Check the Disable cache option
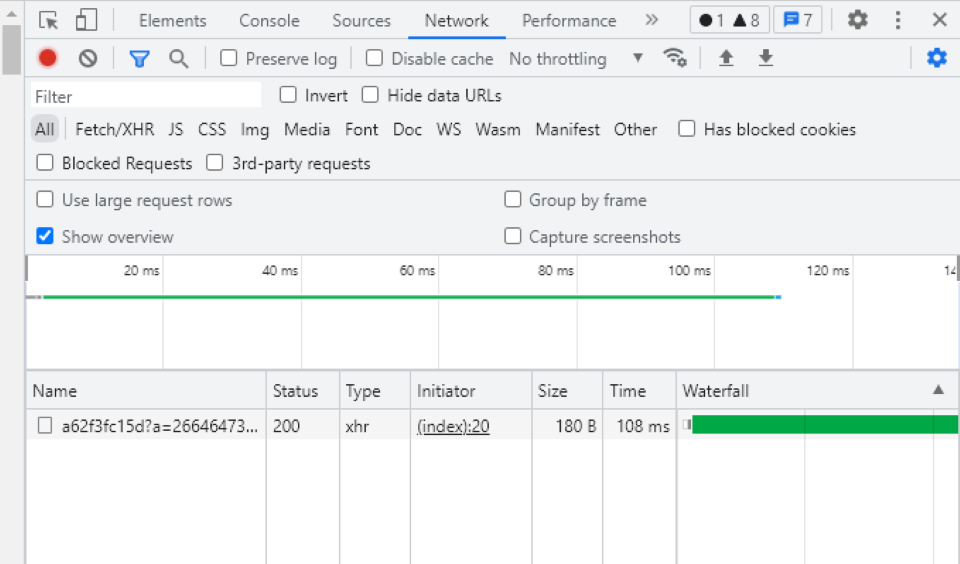960x564 pixels. pos(374,58)
